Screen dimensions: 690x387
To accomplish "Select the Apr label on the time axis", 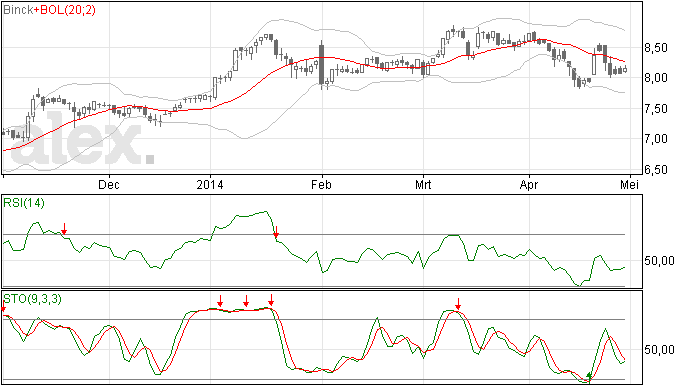I will tap(529, 184).
